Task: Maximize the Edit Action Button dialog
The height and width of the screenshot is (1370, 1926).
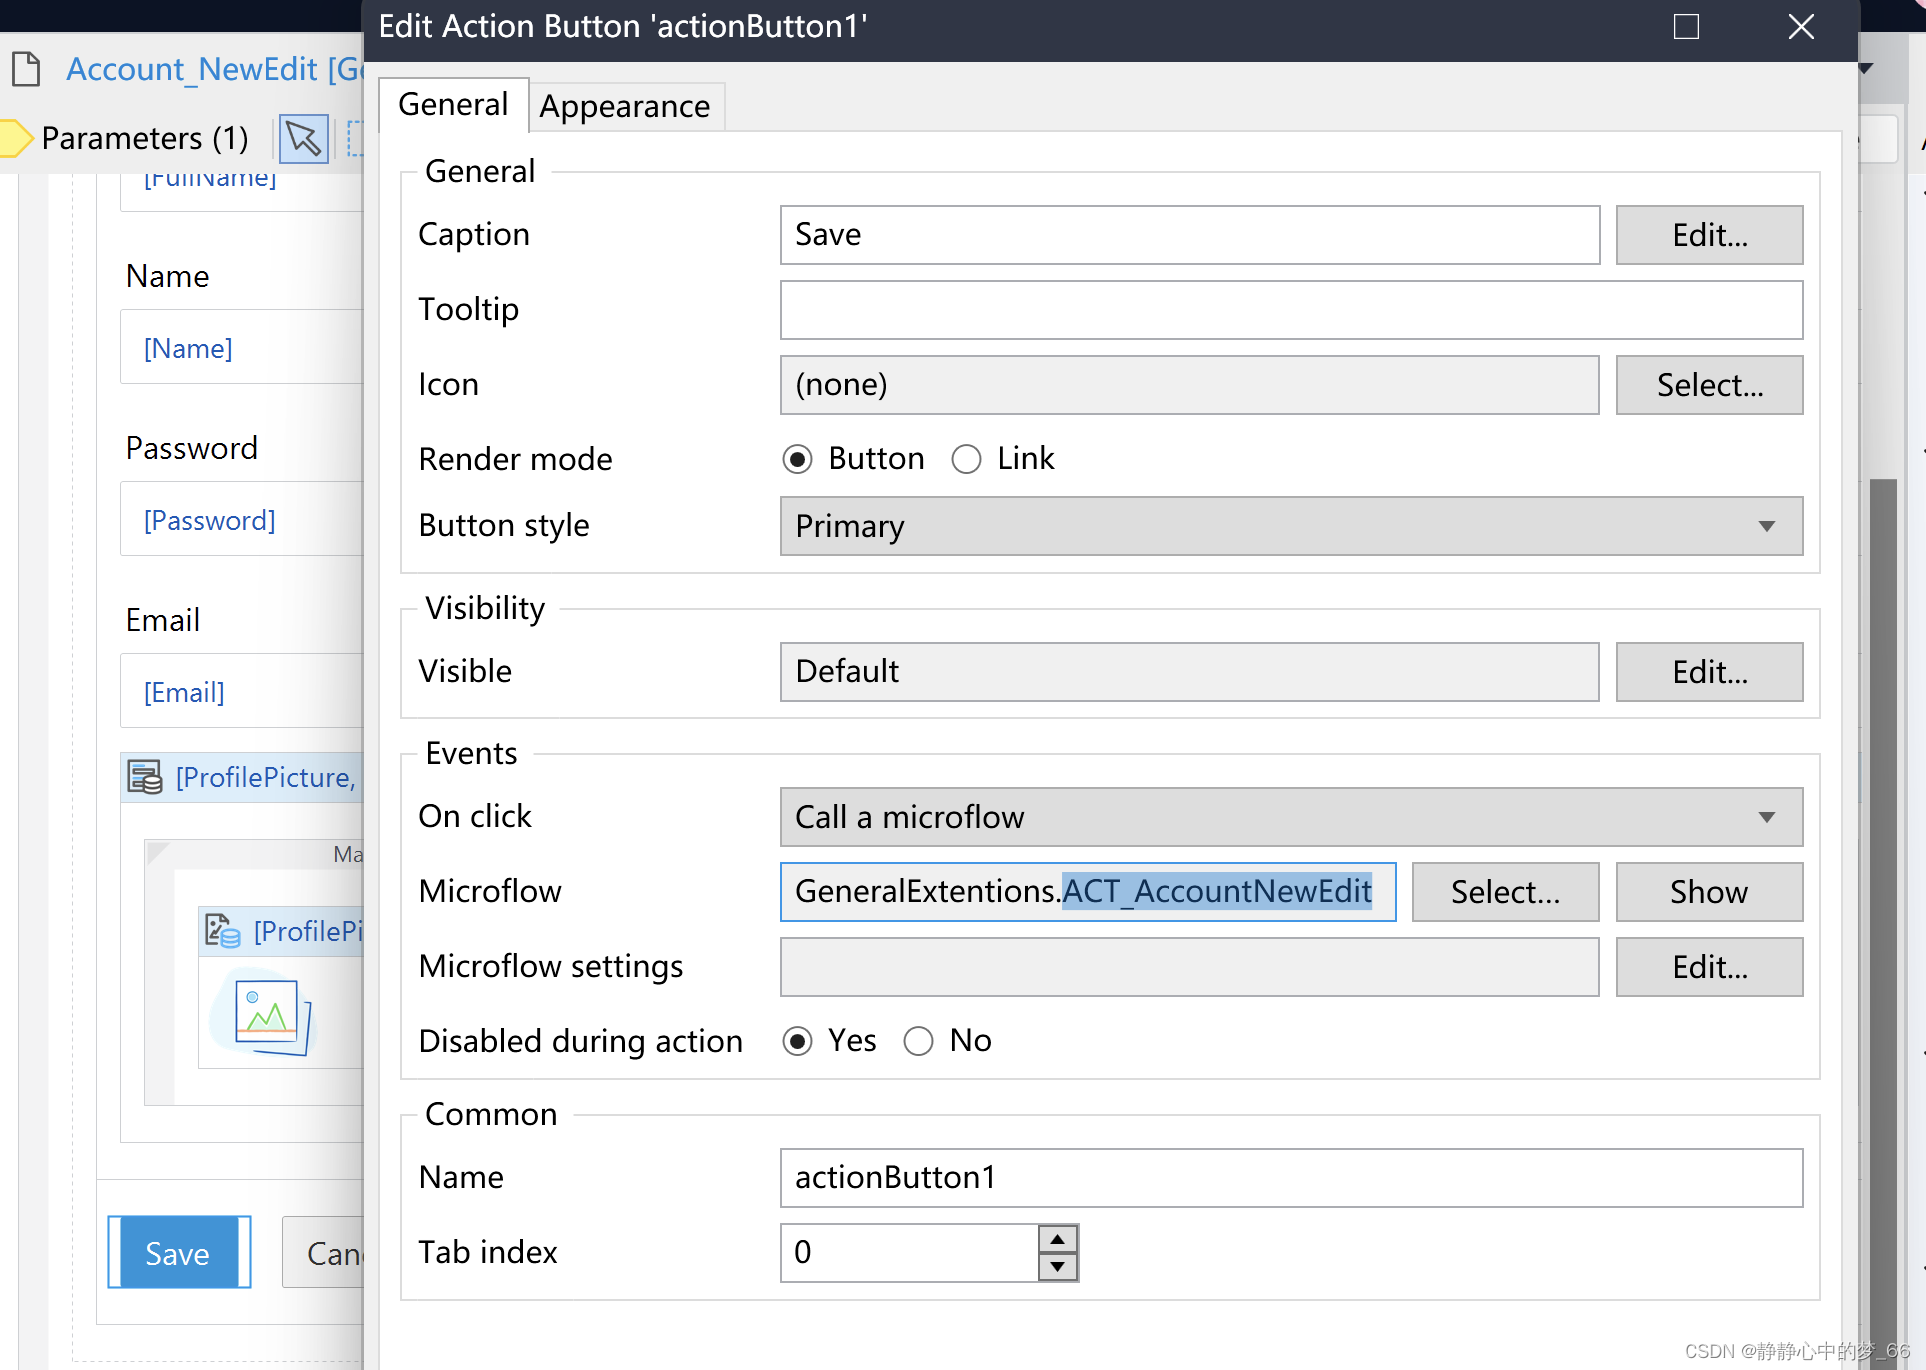Action: (x=1686, y=27)
